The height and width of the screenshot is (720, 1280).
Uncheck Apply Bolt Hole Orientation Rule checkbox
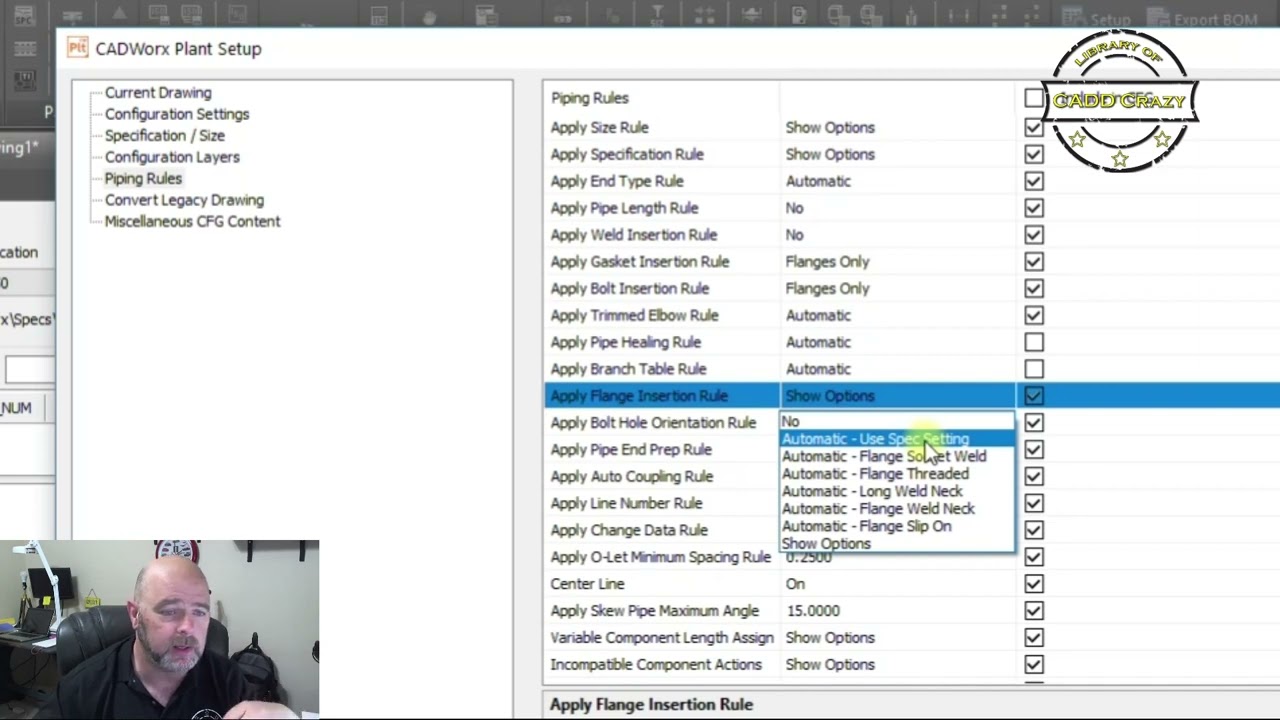pyautogui.click(x=1034, y=423)
